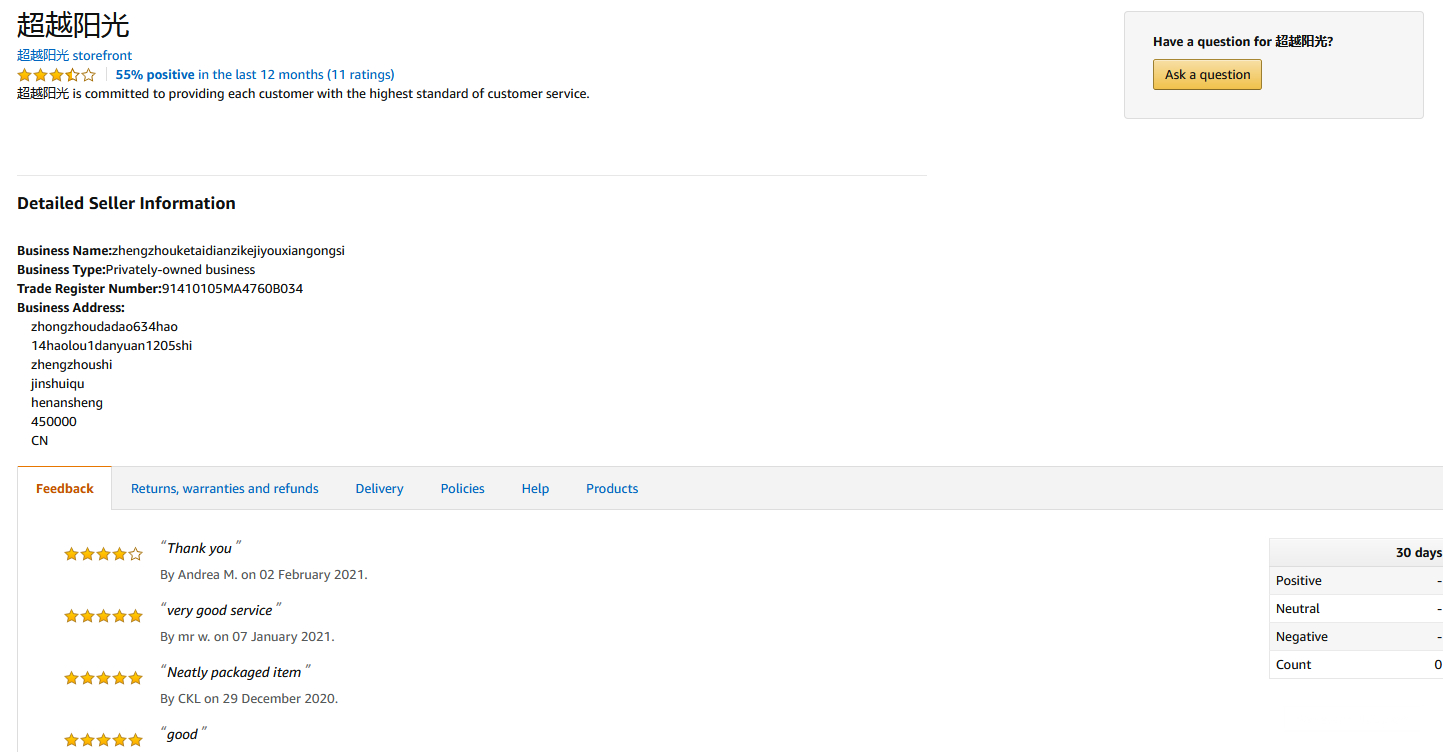Click the seller's star rating icon
The width and height of the screenshot is (1443, 752).
[x=56, y=75]
